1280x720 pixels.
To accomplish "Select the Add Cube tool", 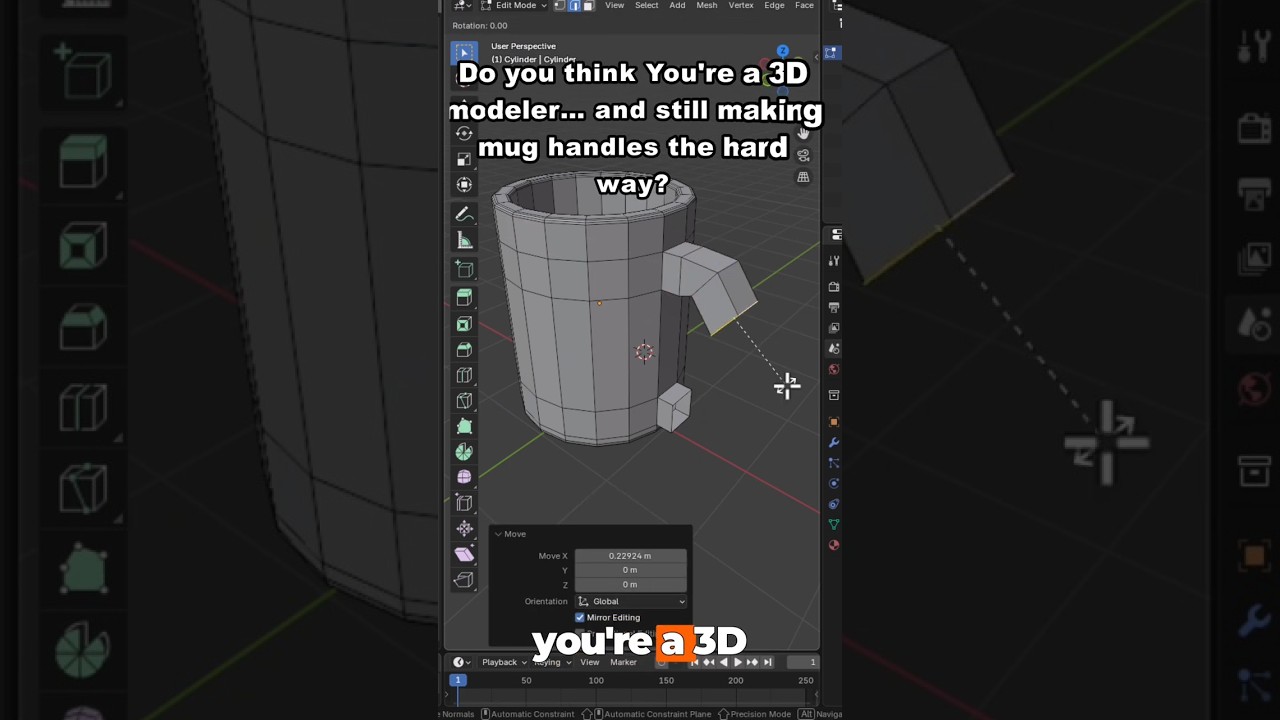I will (x=463, y=269).
